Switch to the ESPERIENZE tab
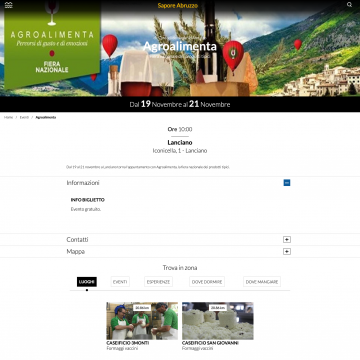360x360 pixels. (158, 282)
